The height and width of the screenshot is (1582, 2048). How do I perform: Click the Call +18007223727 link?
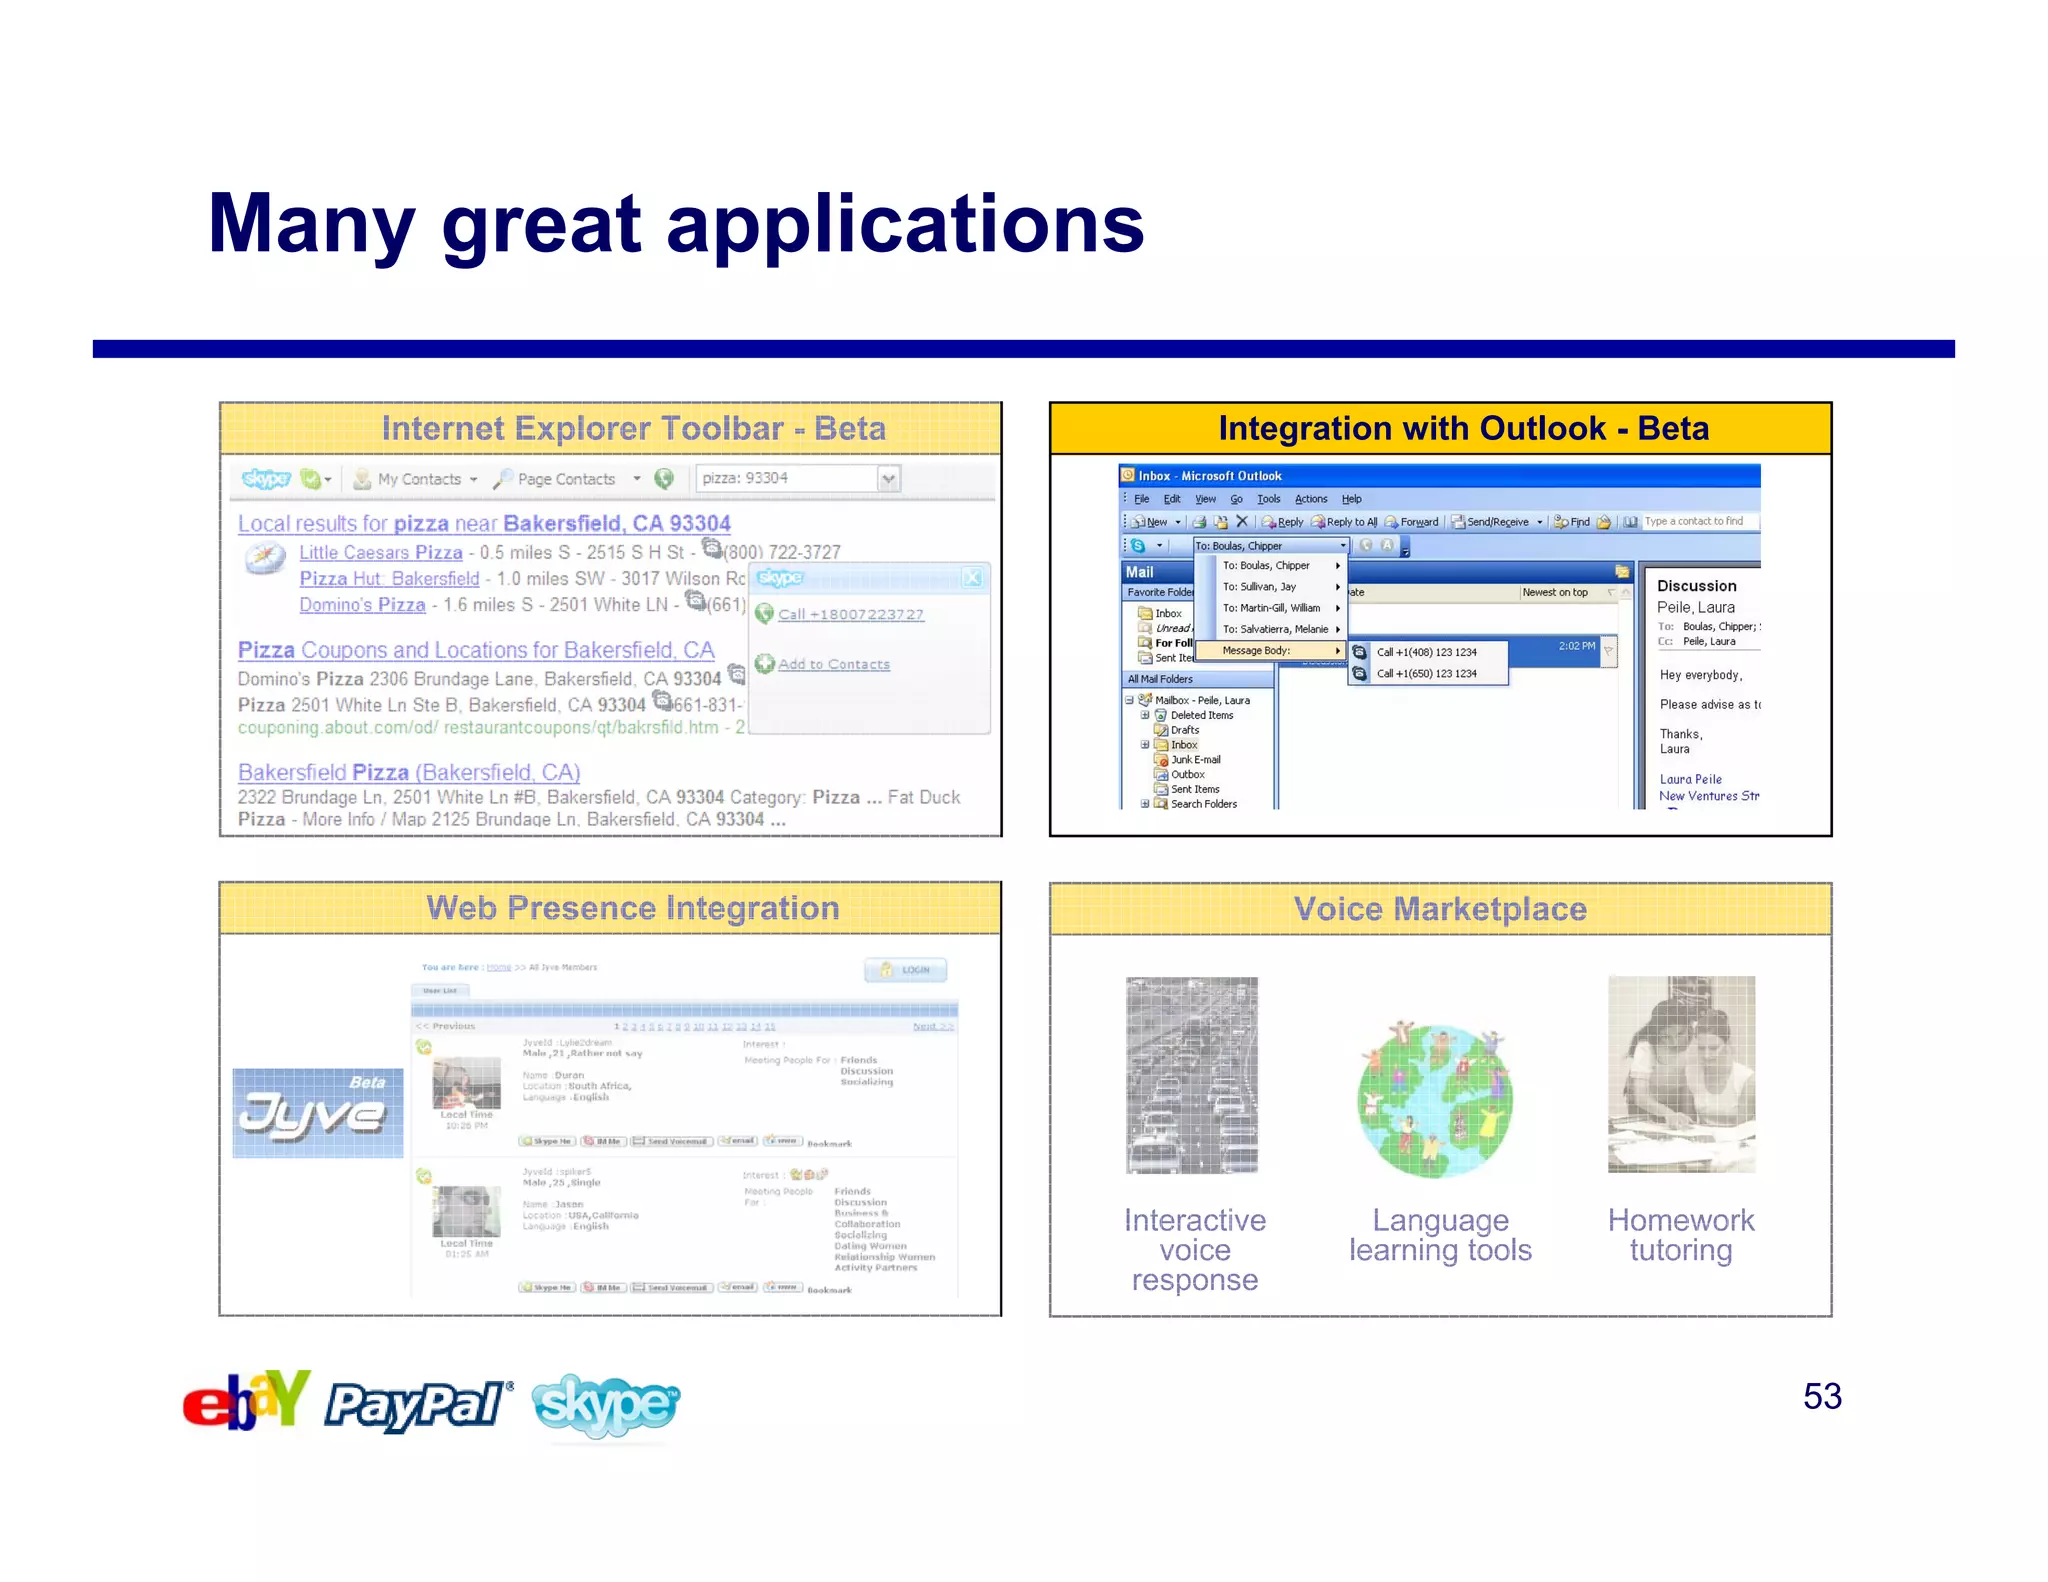pyautogui.click(x=851, y=615)
